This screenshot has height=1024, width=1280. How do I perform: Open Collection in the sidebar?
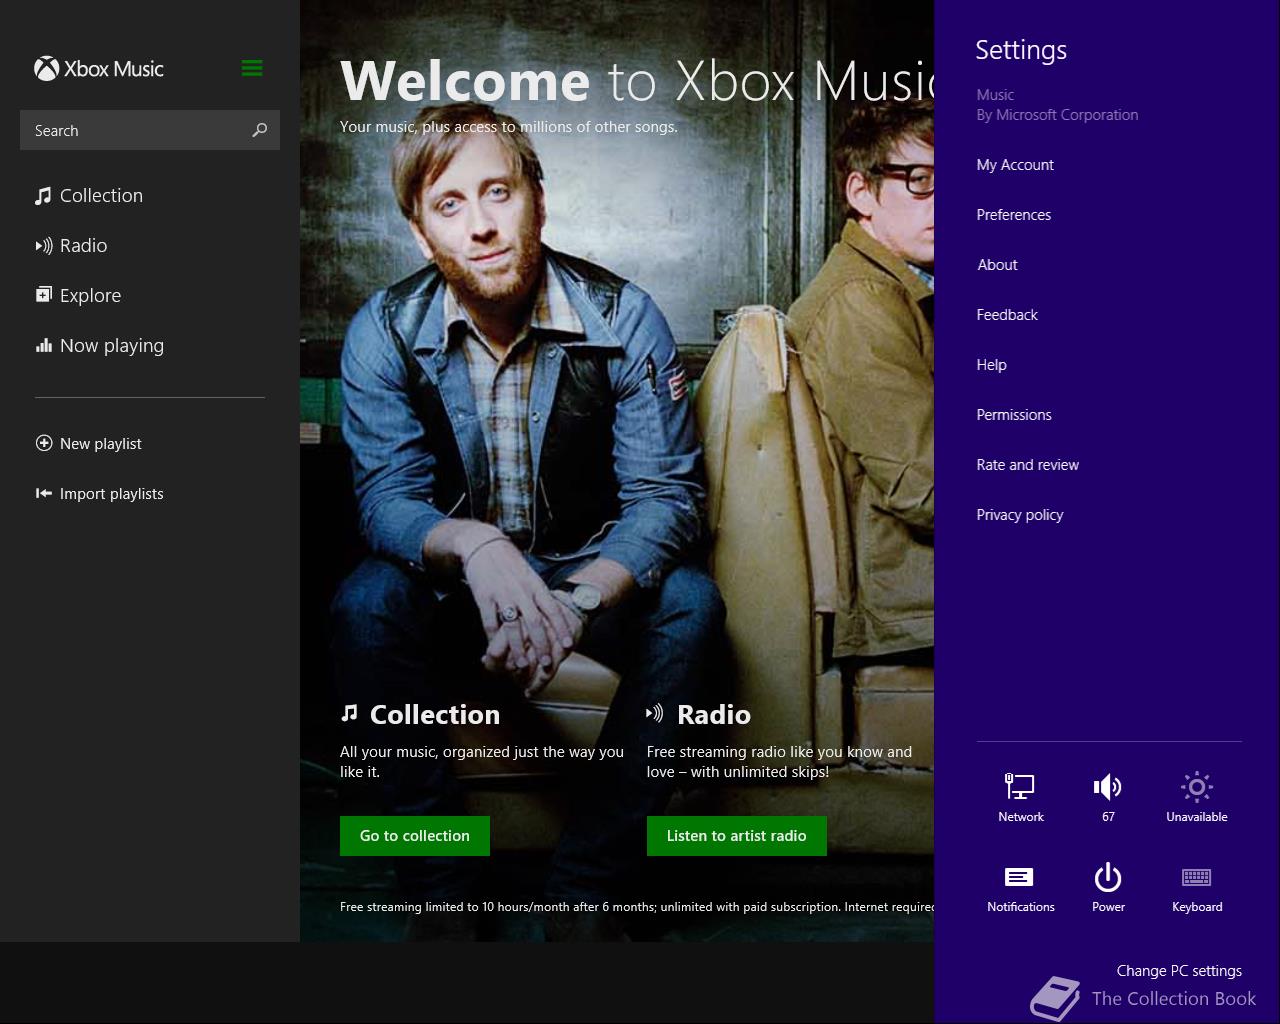101,195
